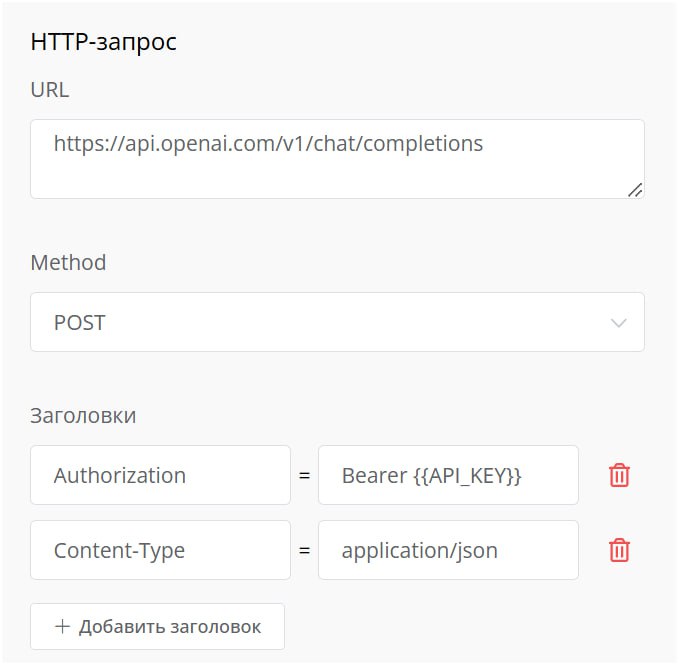Grab the URL textarea resize handle
The image size is (680, 665).
[x=634, y=189]
